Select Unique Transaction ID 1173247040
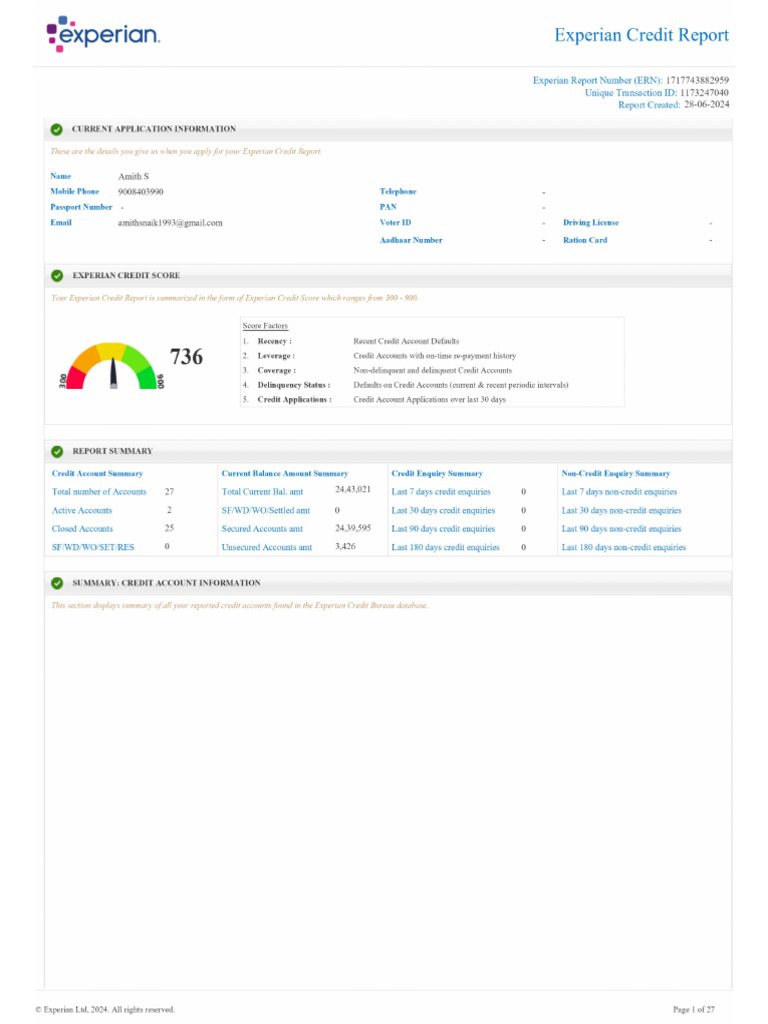This screenshot has height=1024, width=768. [704, 93]
